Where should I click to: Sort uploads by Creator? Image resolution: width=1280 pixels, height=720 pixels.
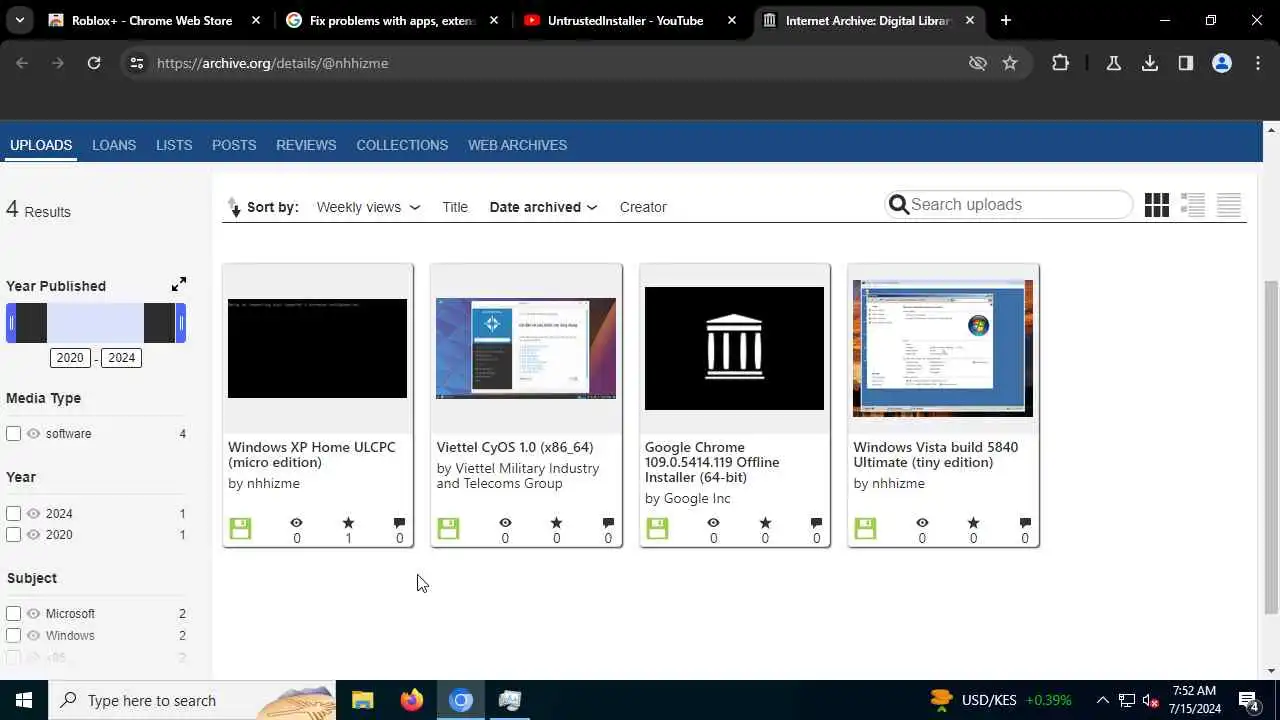643,207
